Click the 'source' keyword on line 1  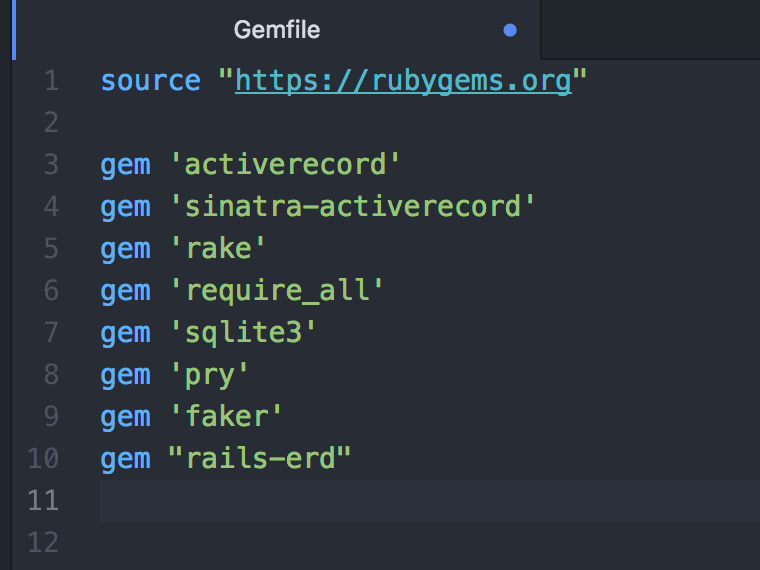151,81
